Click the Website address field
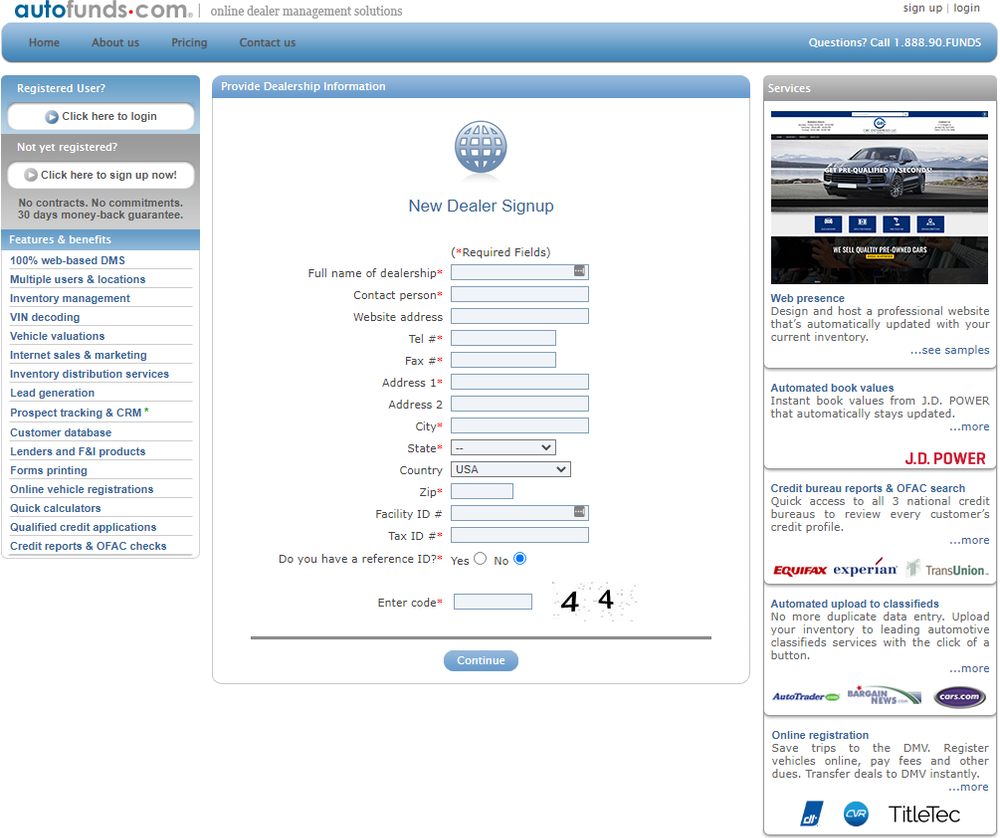 click(520, 316)
